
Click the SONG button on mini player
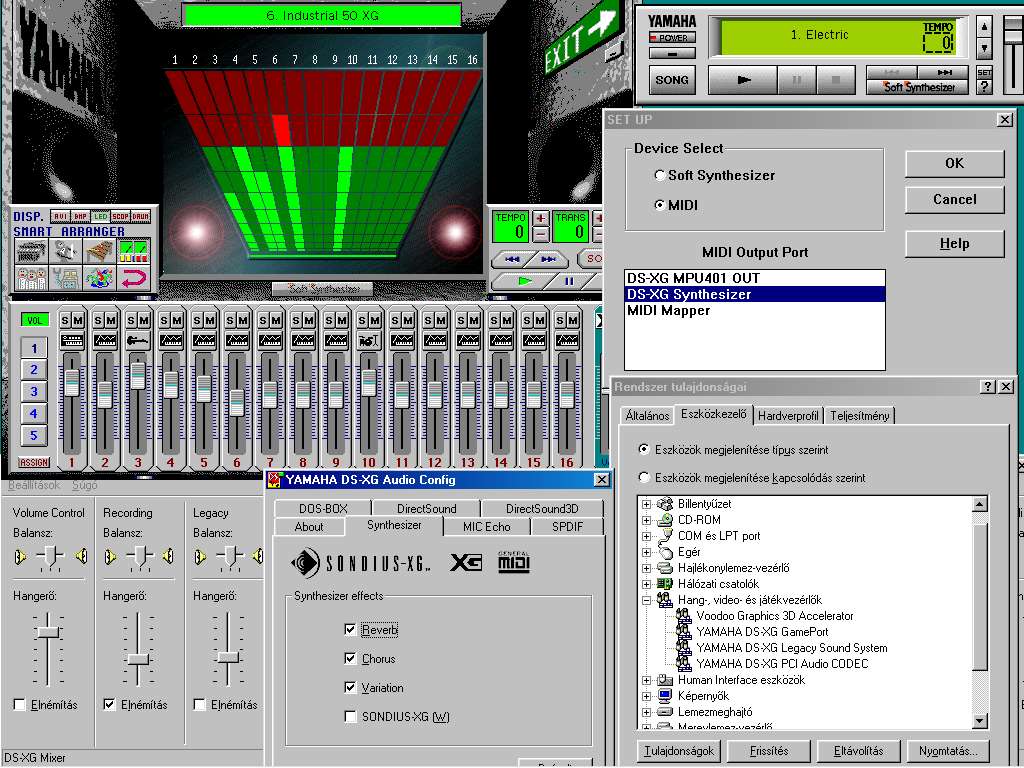pyautogui.click(x=672, y=80)
